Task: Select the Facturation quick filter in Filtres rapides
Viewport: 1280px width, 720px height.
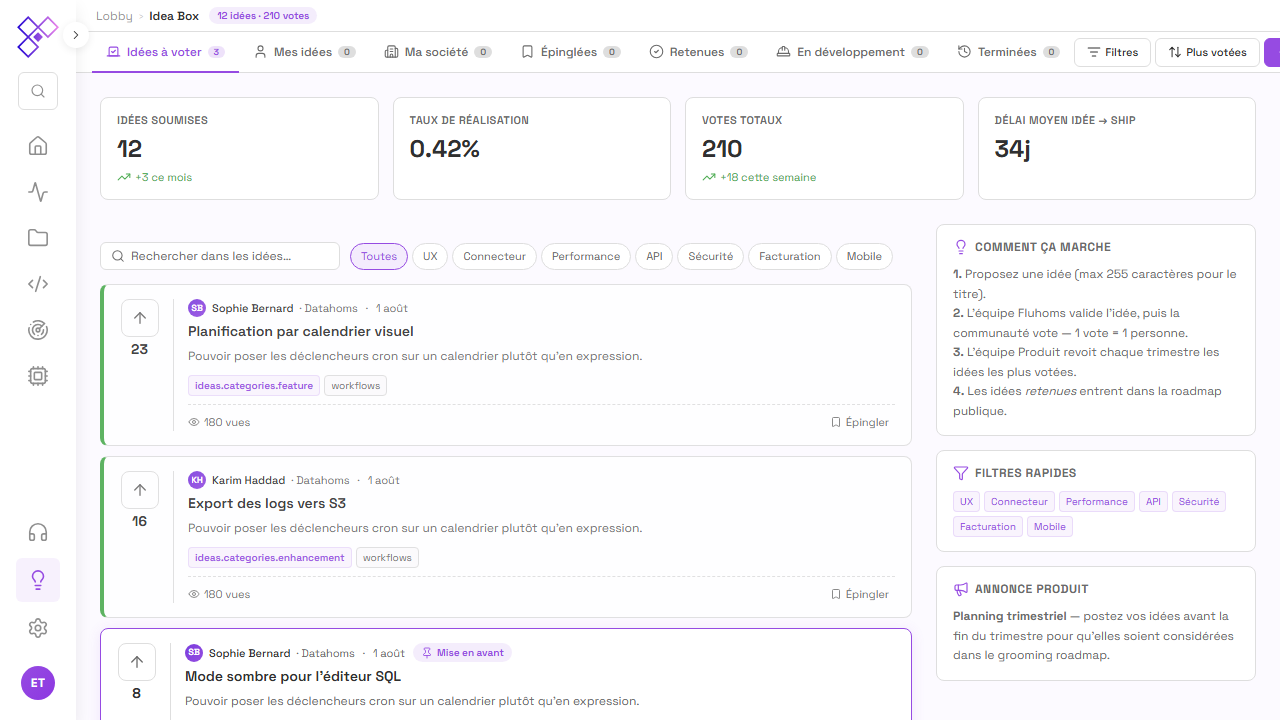Action: [988, 527]
